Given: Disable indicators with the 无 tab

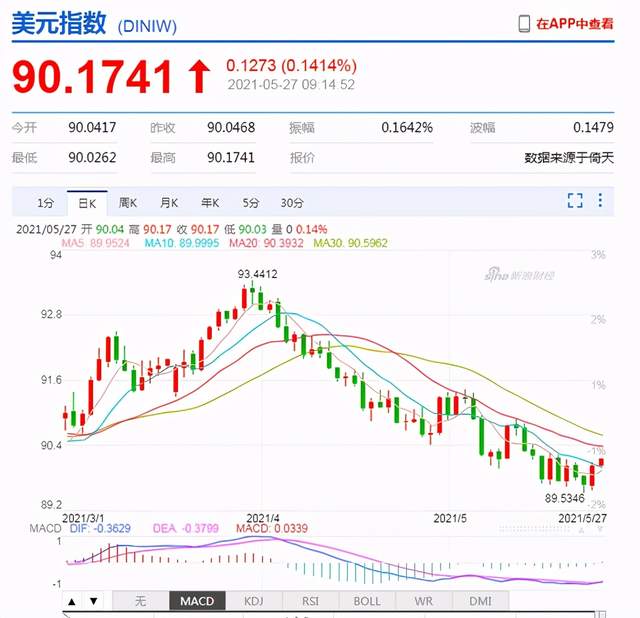Looking at the screenshot, I should click(139, 601).
